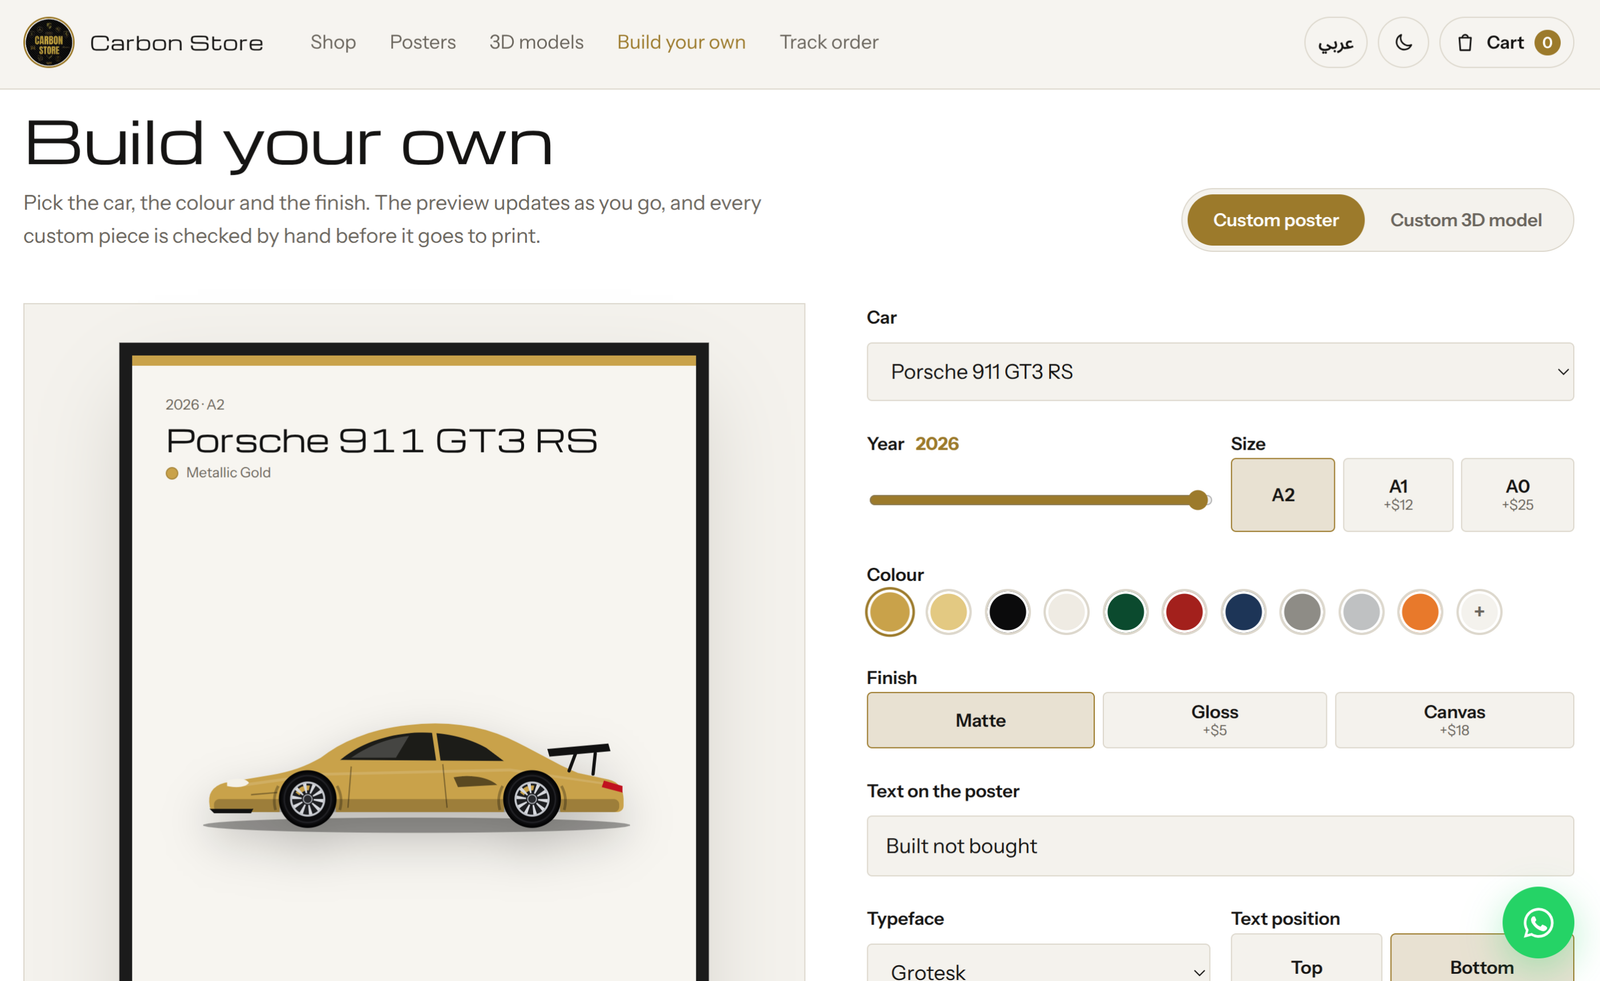The height and width of the screenshot is (981, 1600).
Task: Open Track order page
Action: pyautogui.click(x=829, y=42)
